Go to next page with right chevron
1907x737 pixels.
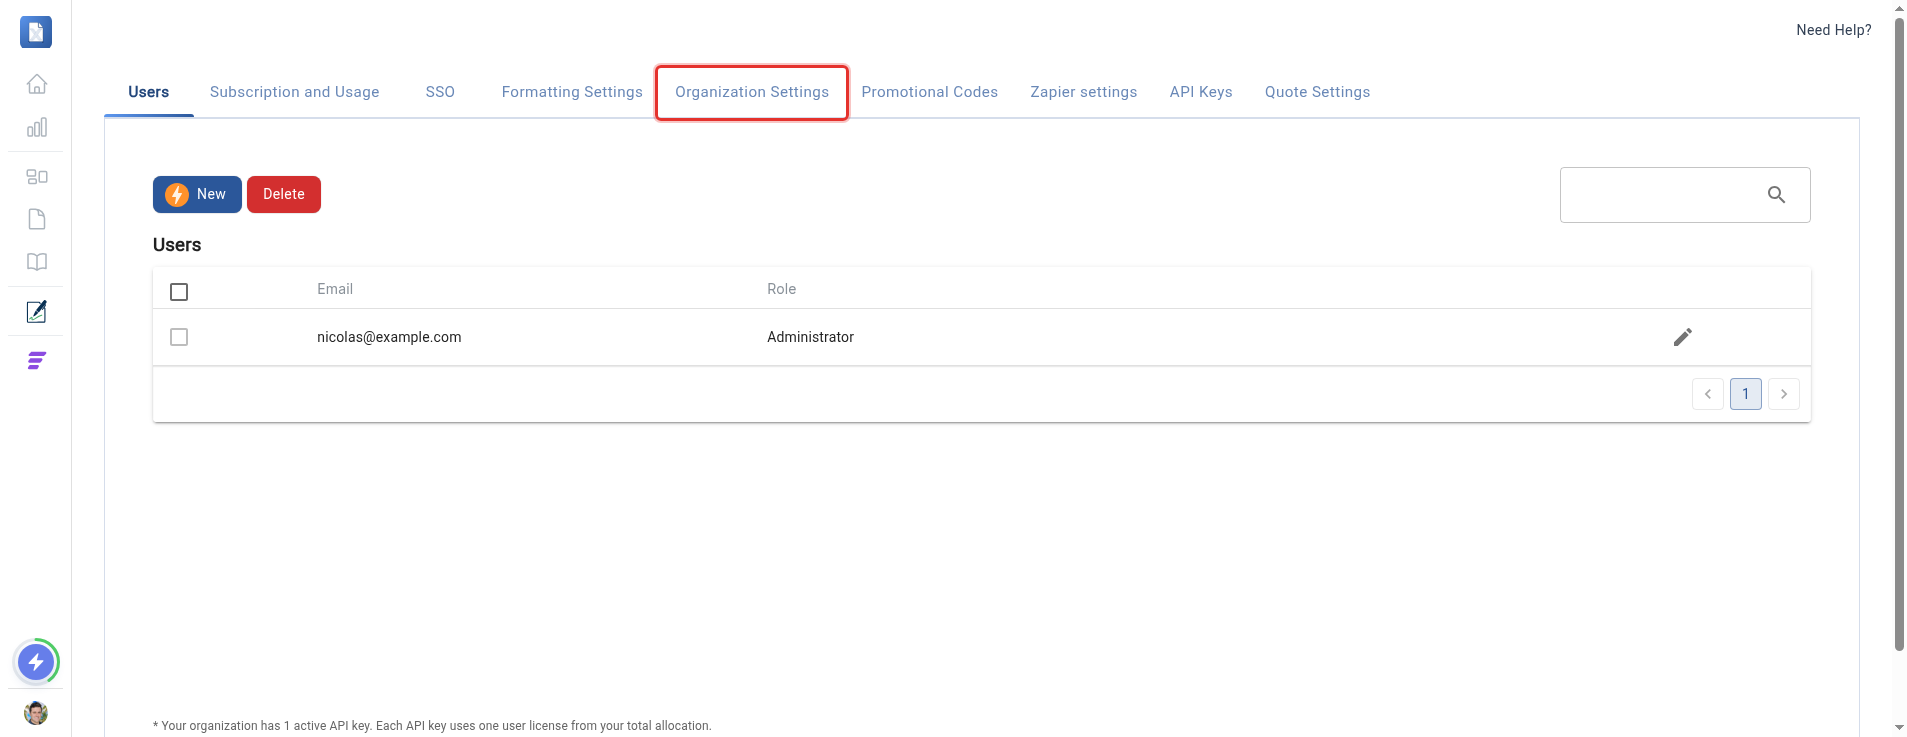click(1784, 394)
